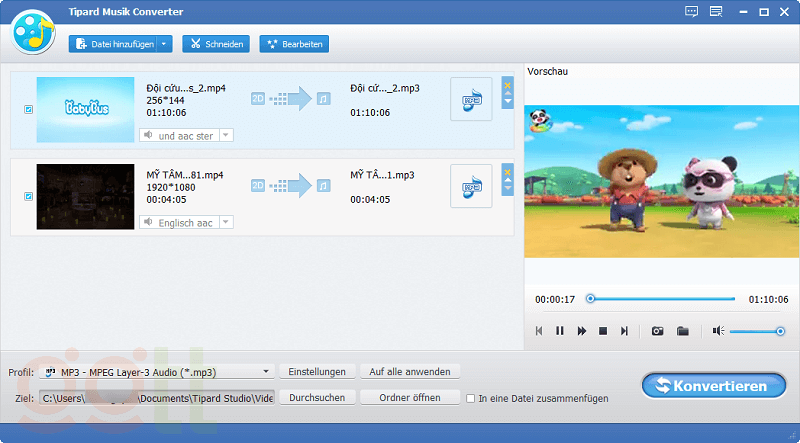Expand the 'und aac ster' audio track dropdown
The height and width of the screenshot is (443, 800).
[226, 135]
